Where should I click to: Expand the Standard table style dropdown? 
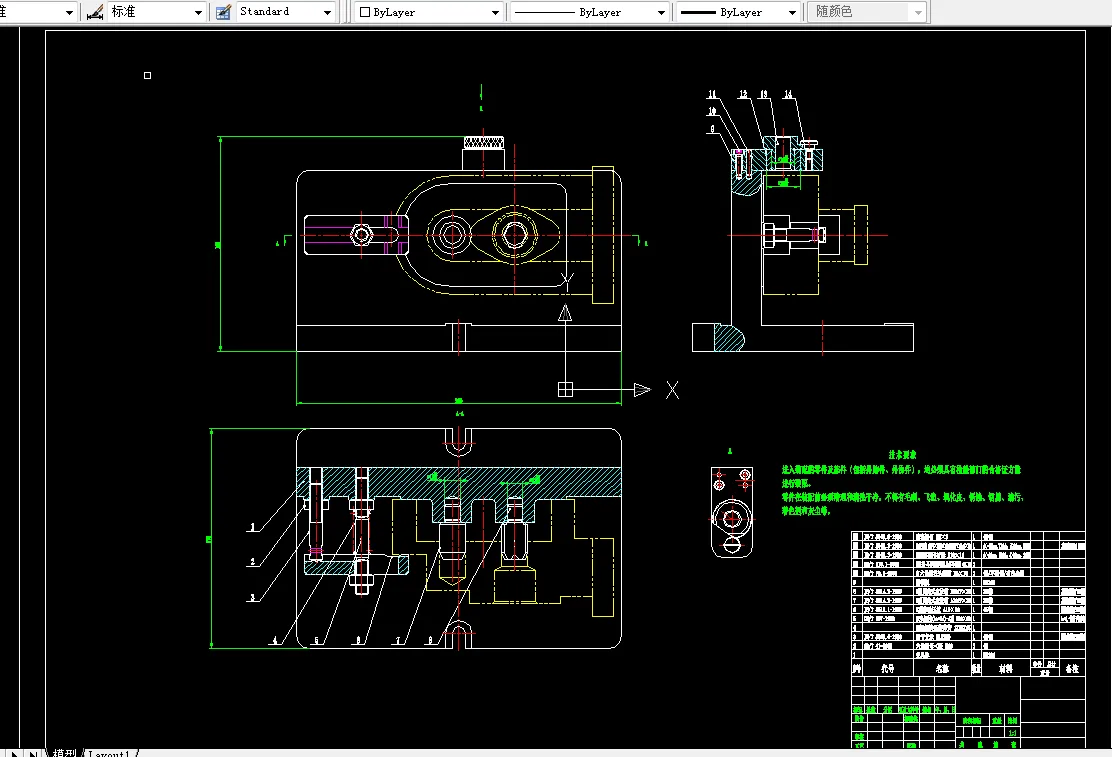[328, 12]
